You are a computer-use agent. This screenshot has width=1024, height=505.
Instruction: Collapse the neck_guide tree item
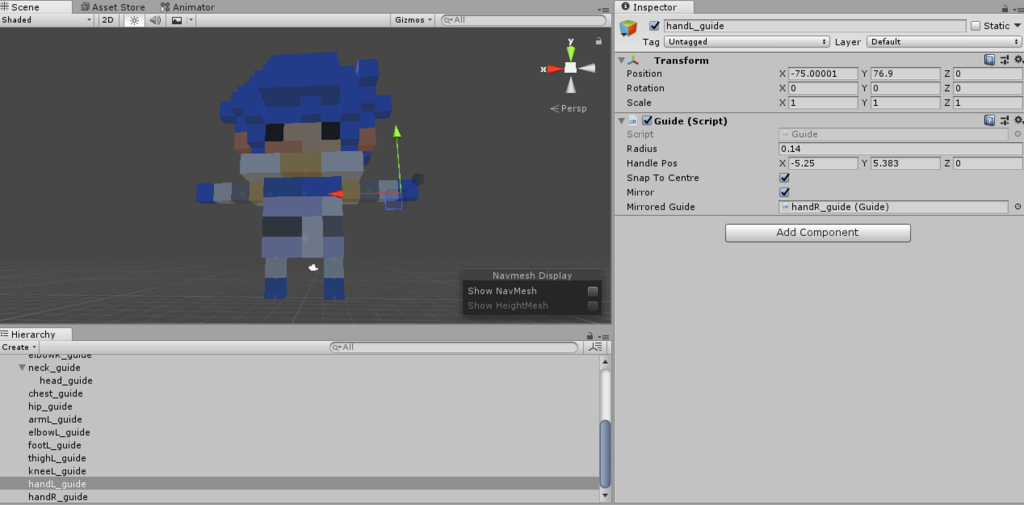(x=22, y=368)
